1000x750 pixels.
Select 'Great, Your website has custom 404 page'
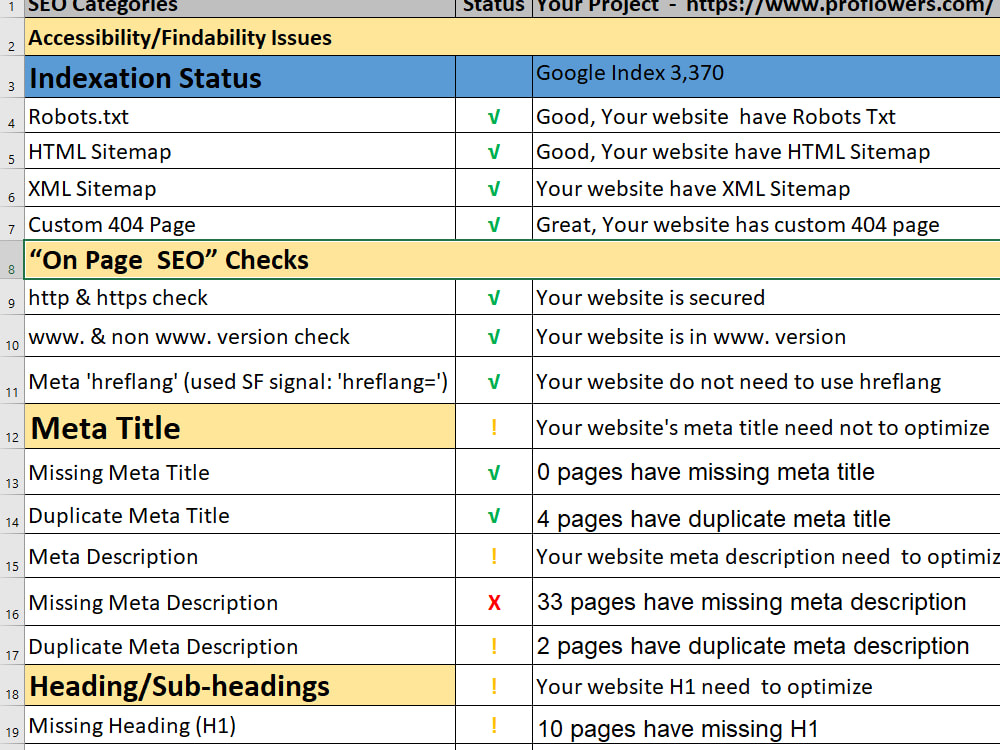(766, 223)
